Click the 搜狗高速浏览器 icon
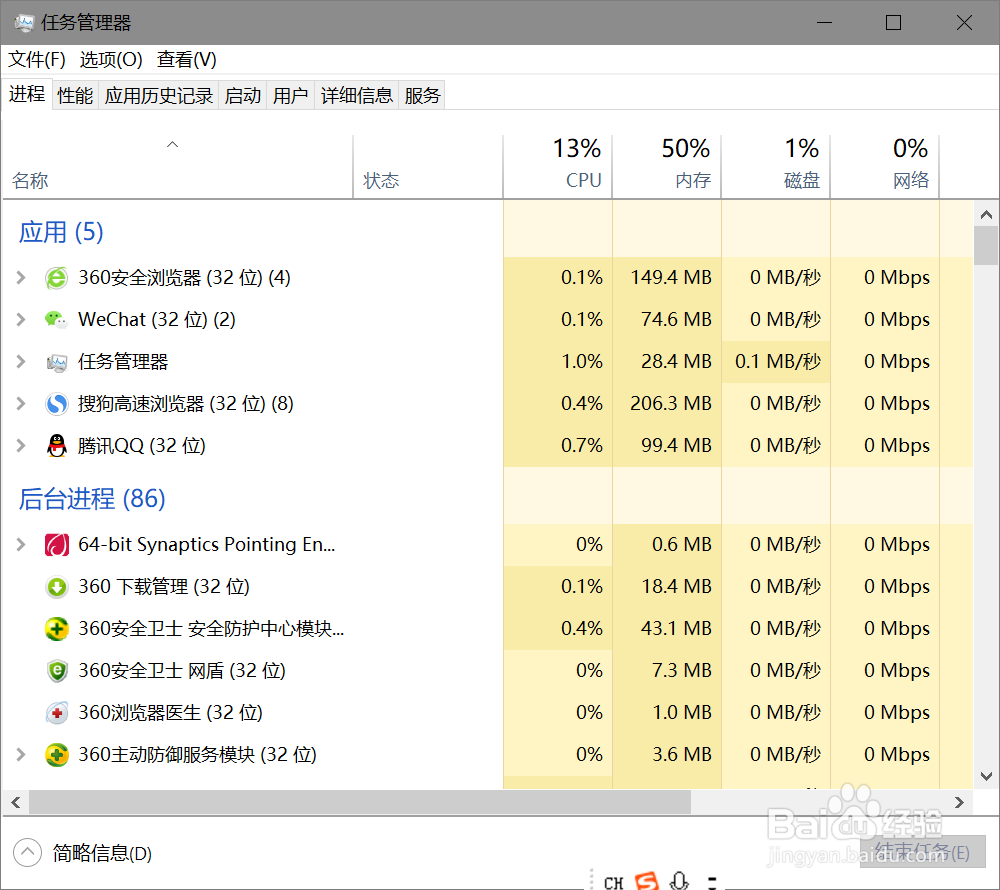Viewport: 1000px width, 890px height. click(x=56, y=404)
